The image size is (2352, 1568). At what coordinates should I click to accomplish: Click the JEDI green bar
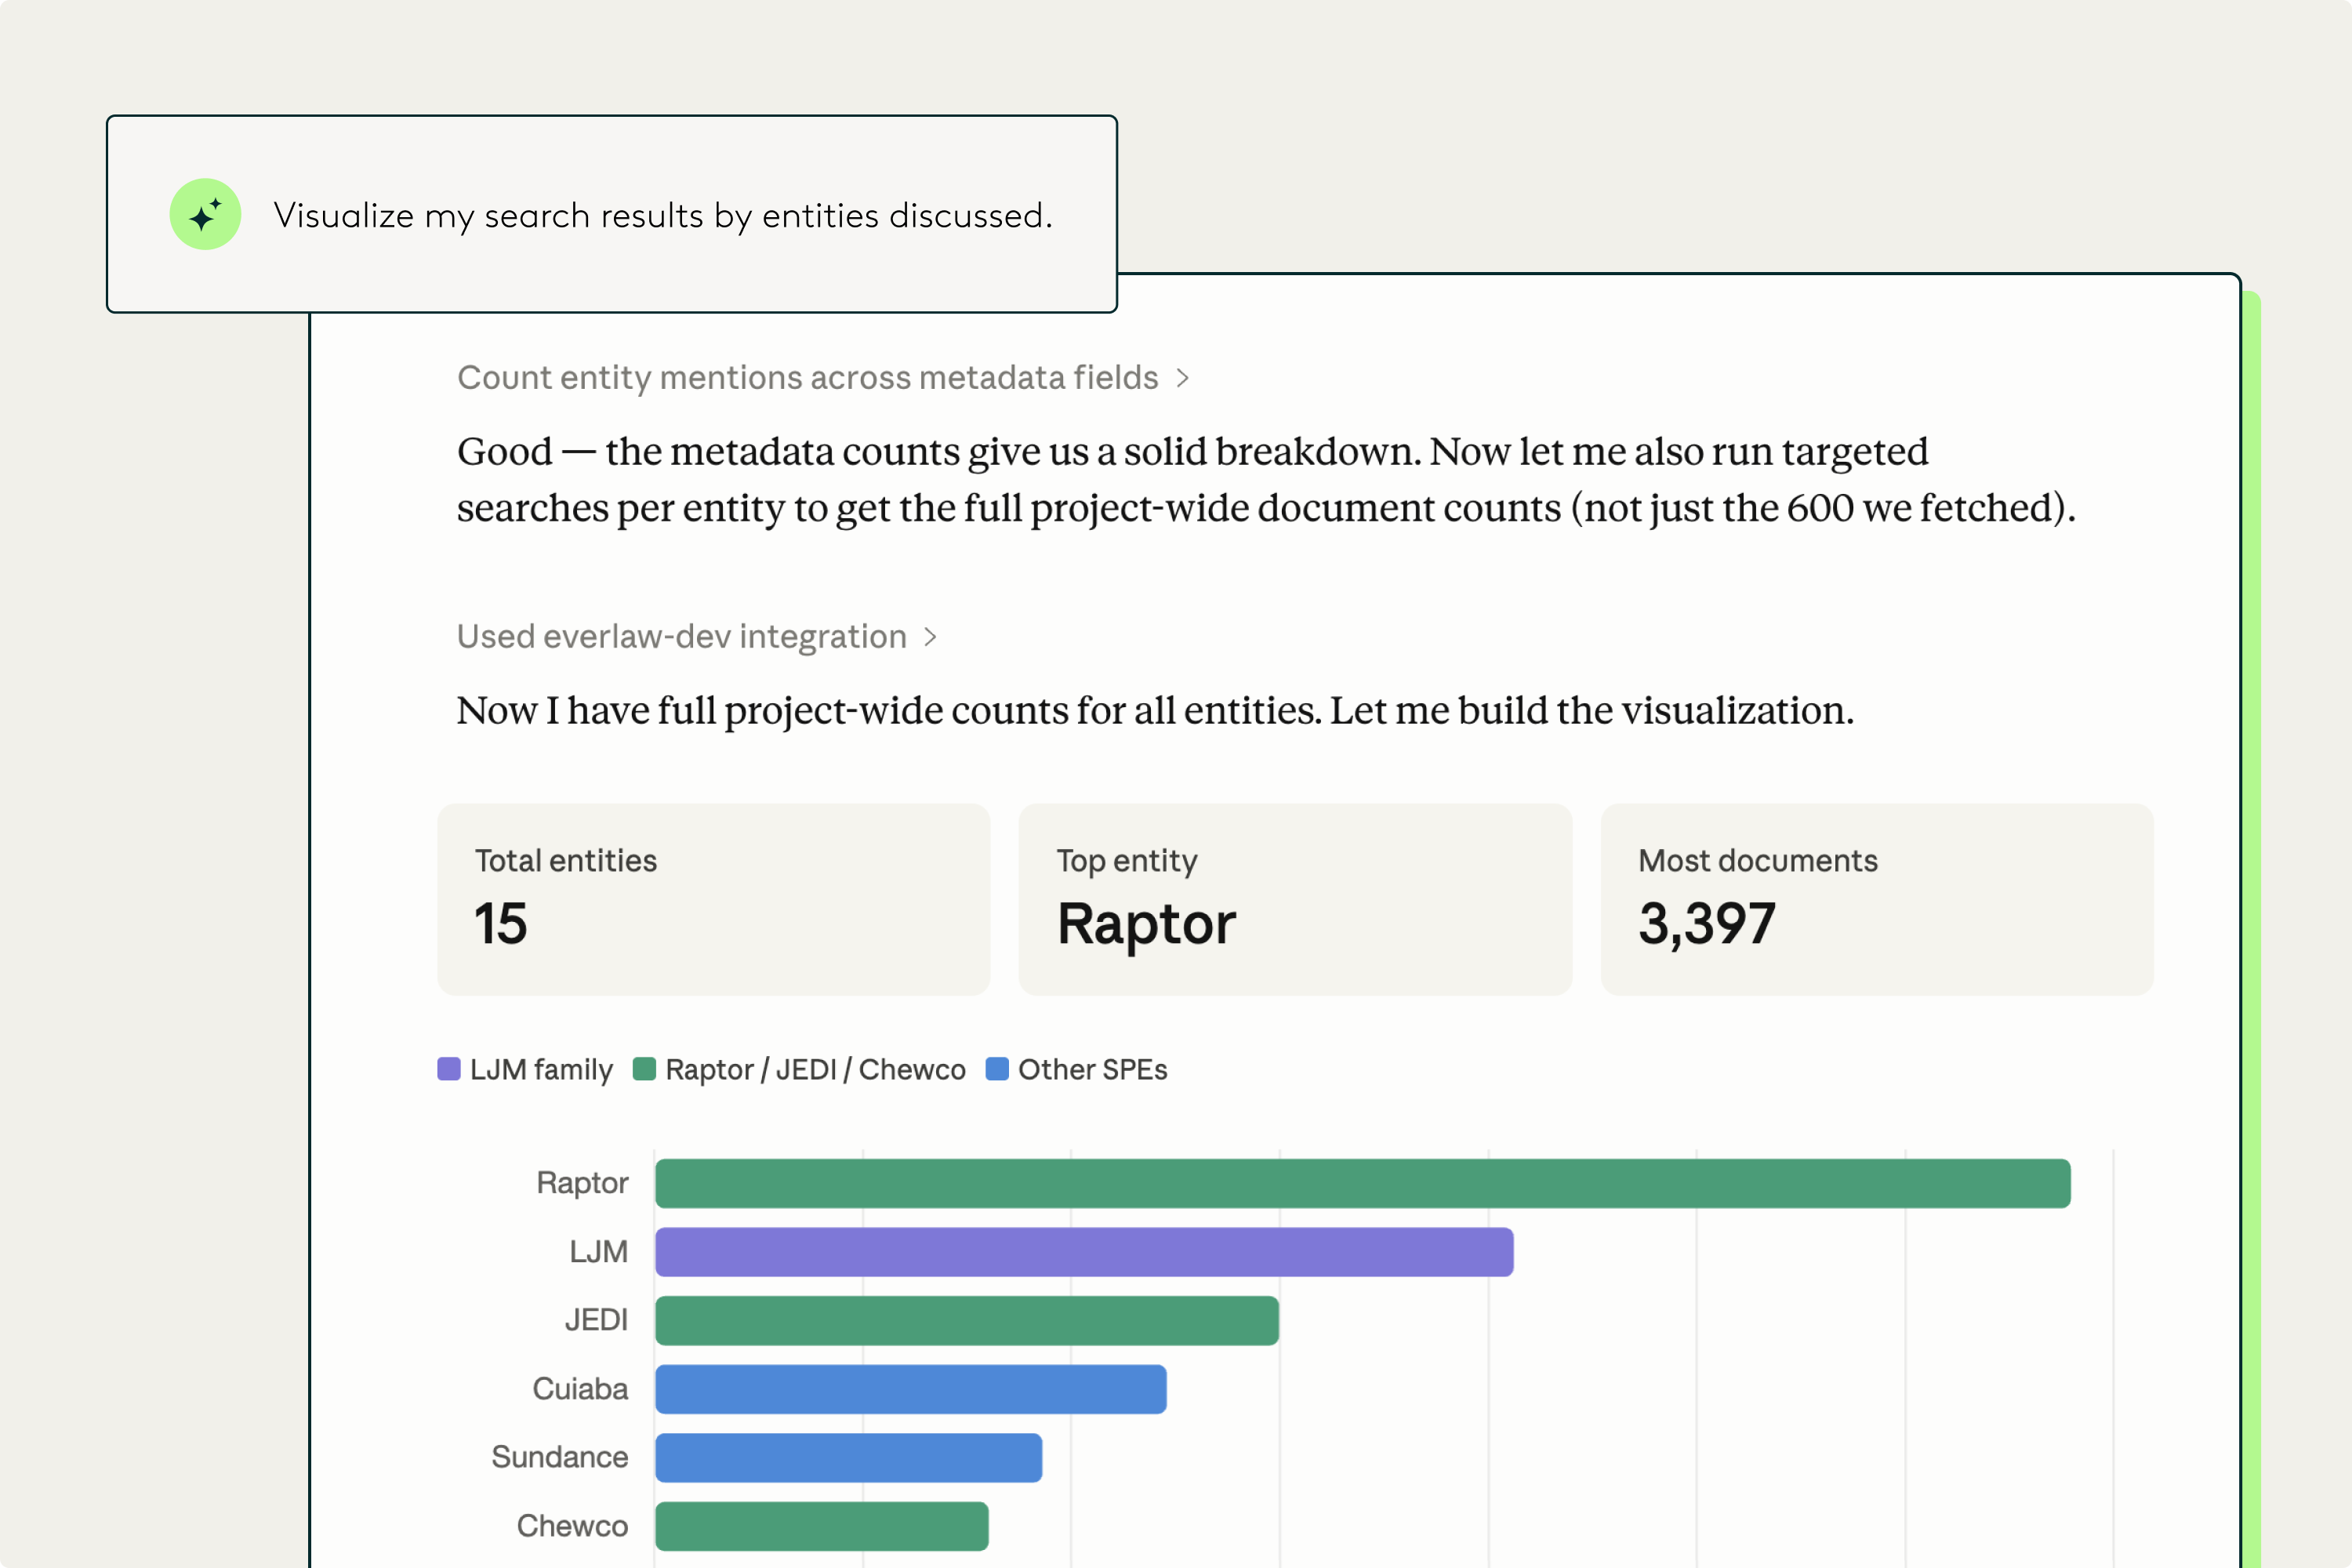(967, 1320)
